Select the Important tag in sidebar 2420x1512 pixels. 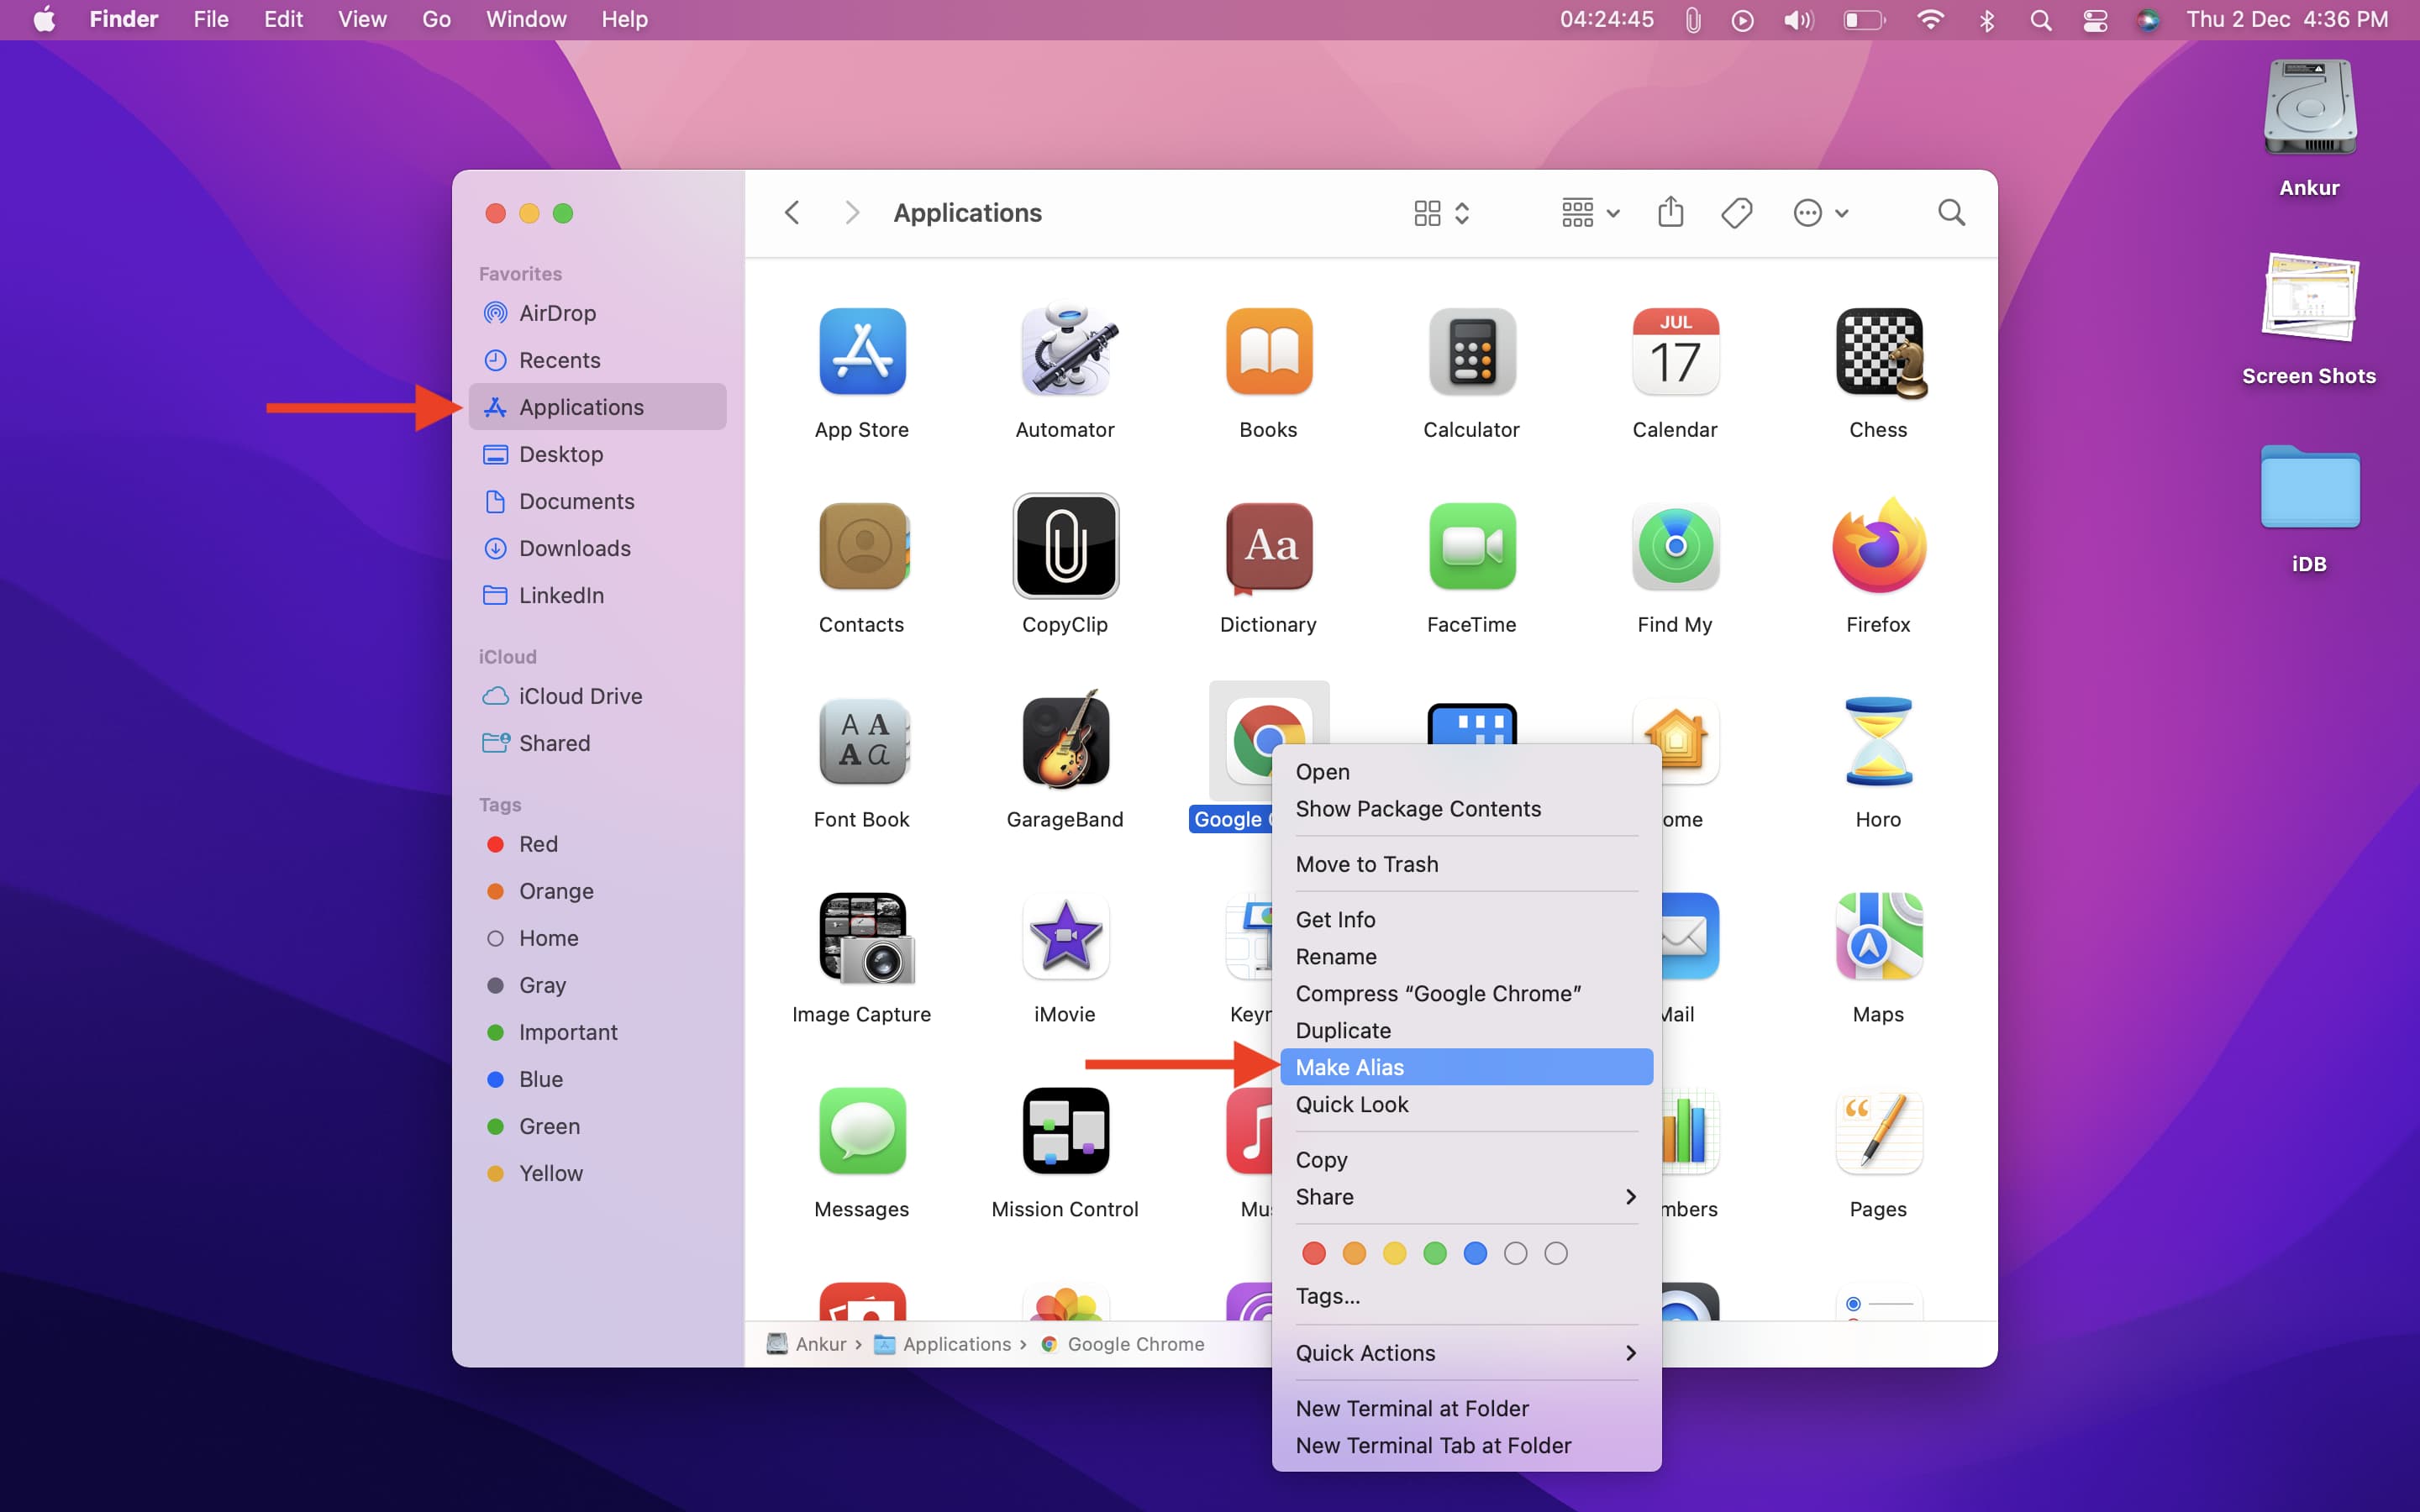[598, 1032]
